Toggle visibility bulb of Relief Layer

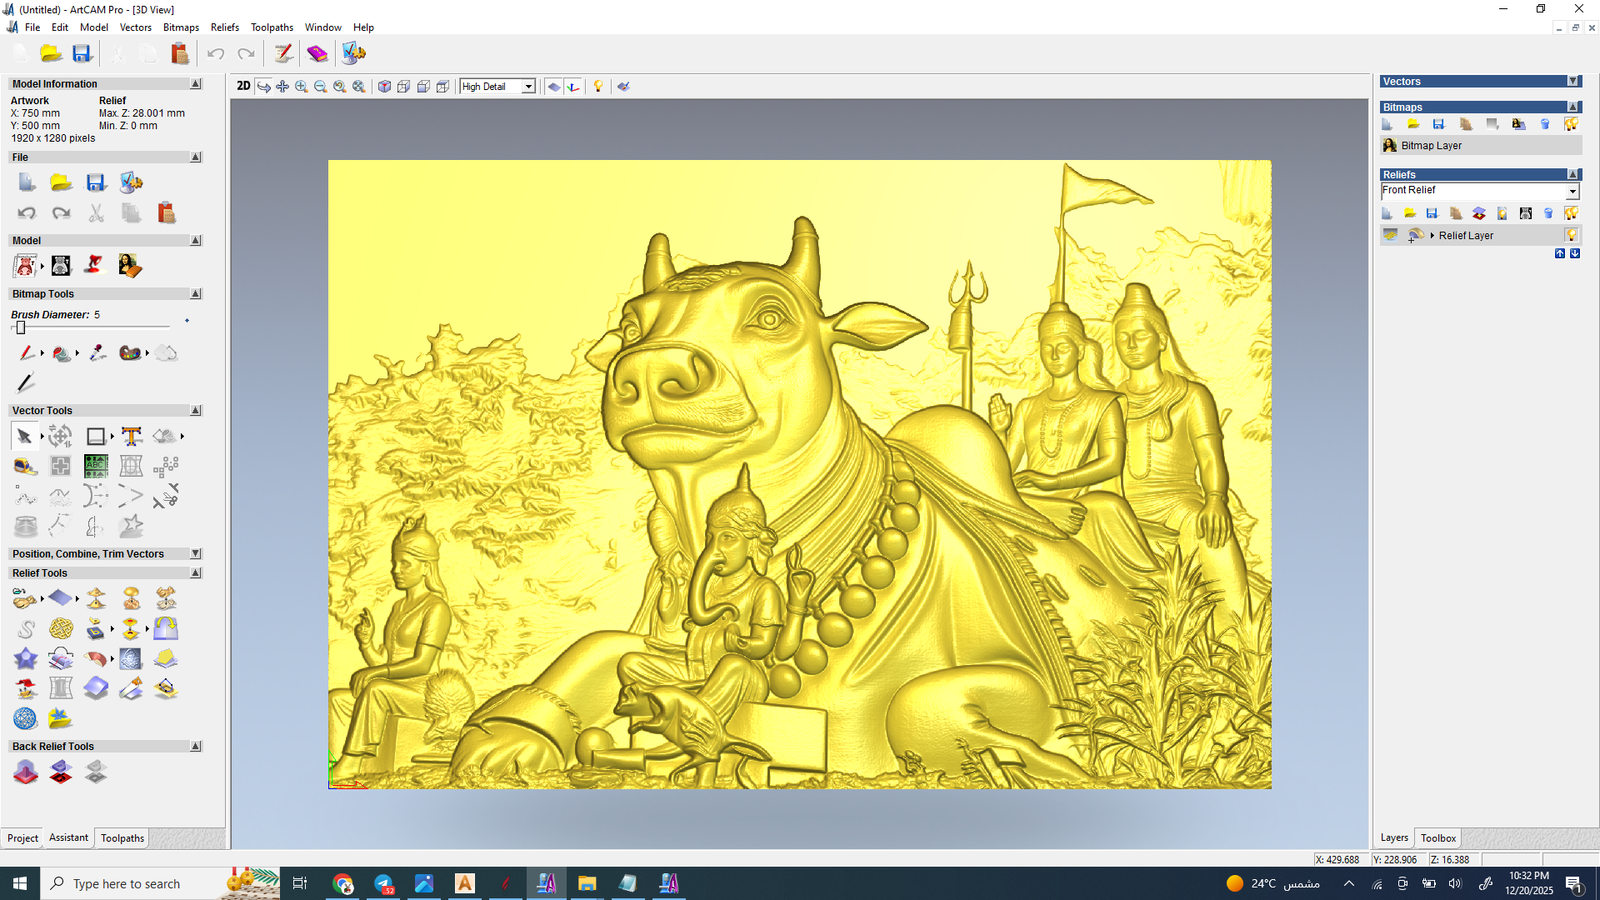click(x=1571, y=235)
